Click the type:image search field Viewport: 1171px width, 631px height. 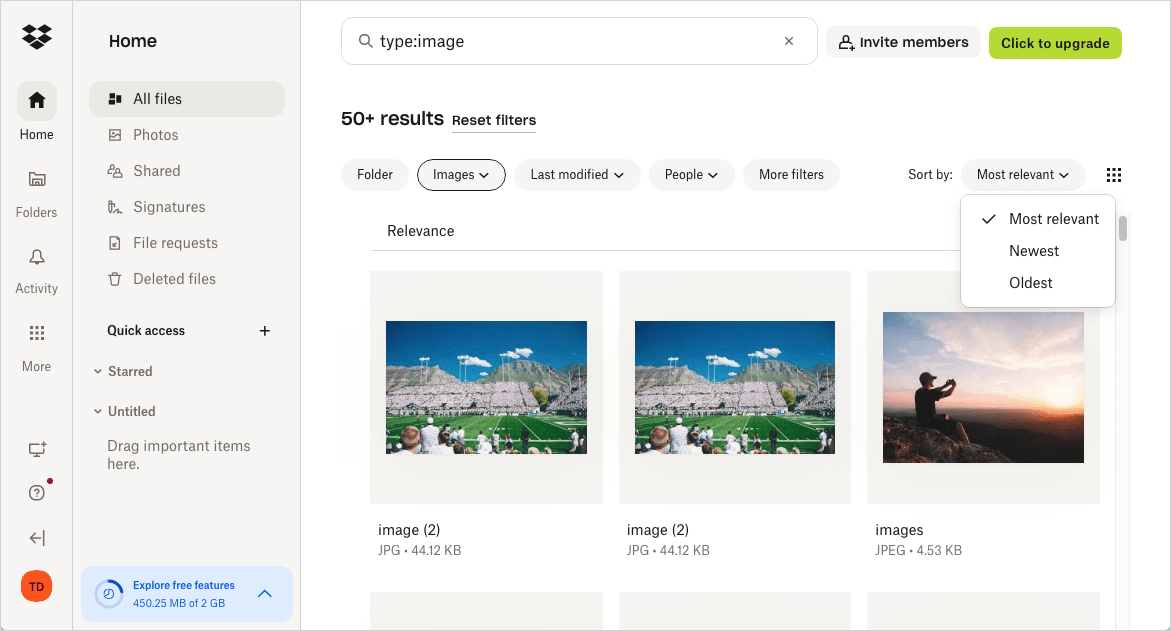pyautogui.click(x=579, y=41)
